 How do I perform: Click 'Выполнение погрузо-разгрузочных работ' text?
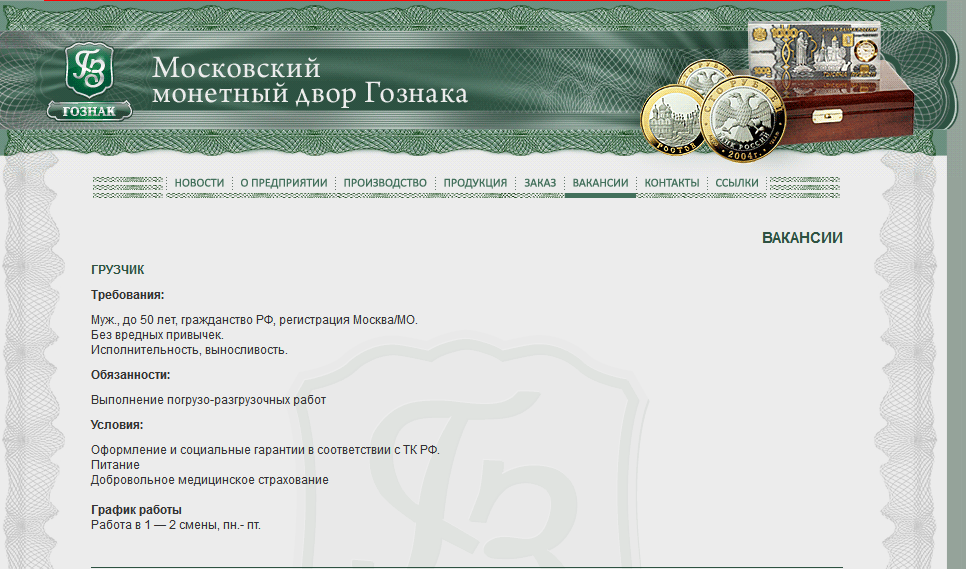208,400
